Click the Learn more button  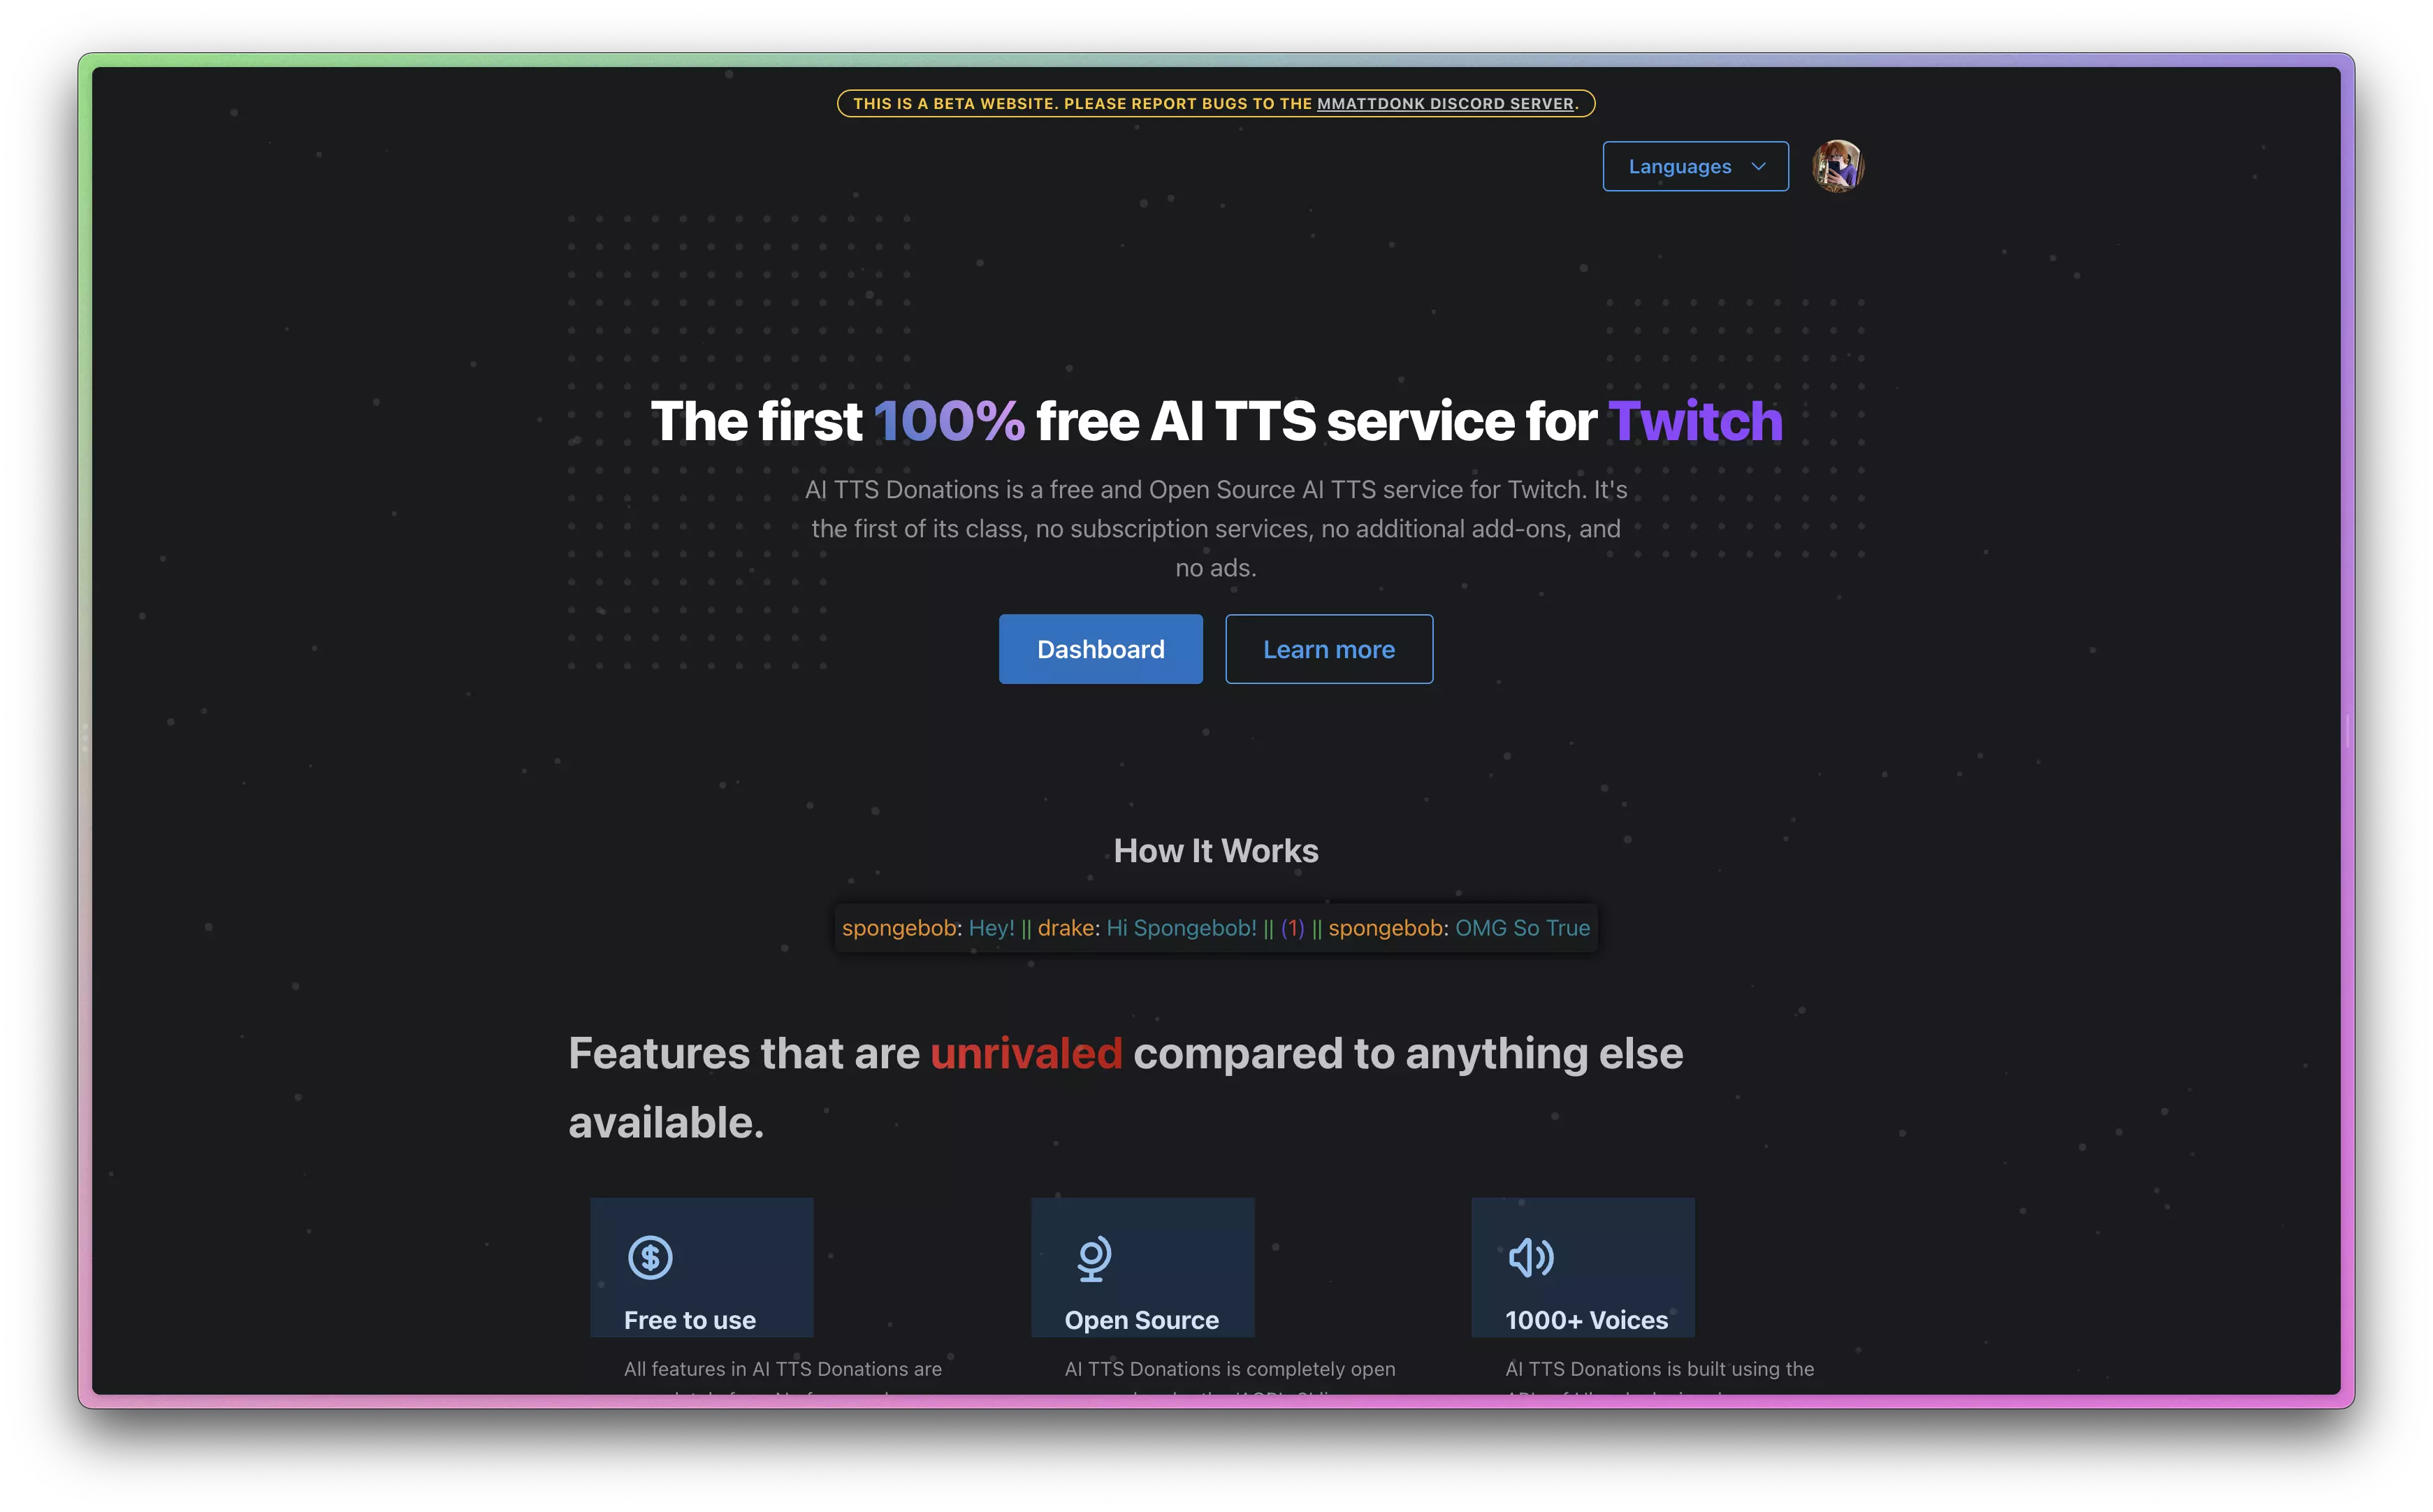1329,648
